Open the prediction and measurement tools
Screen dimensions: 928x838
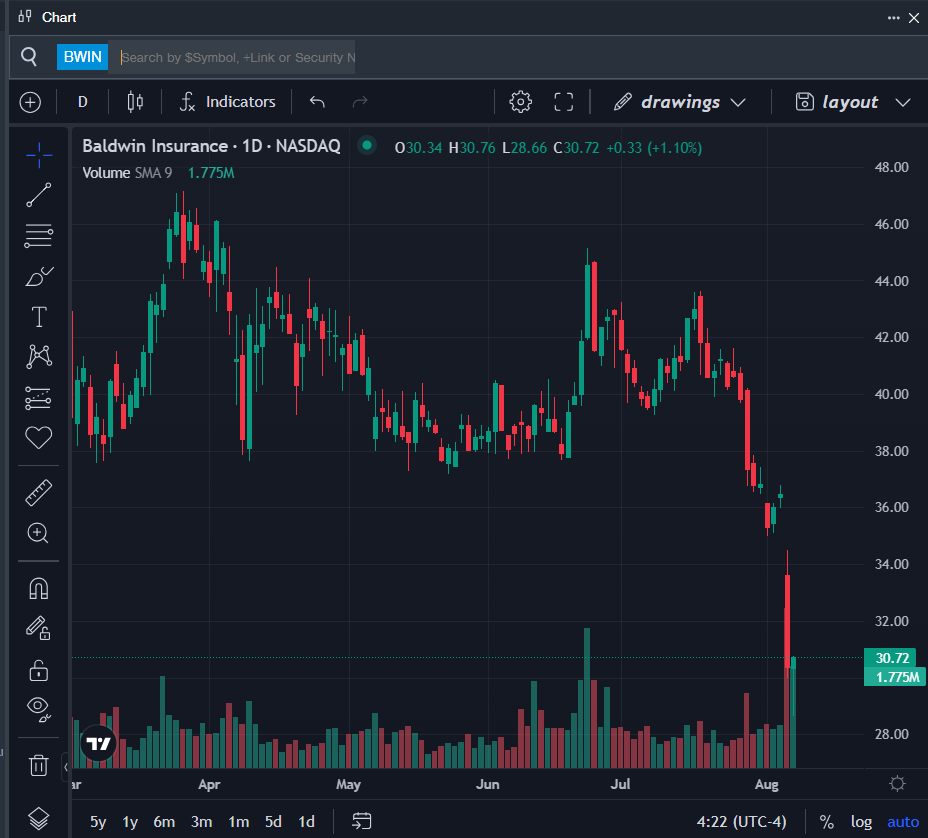[39, 398]
